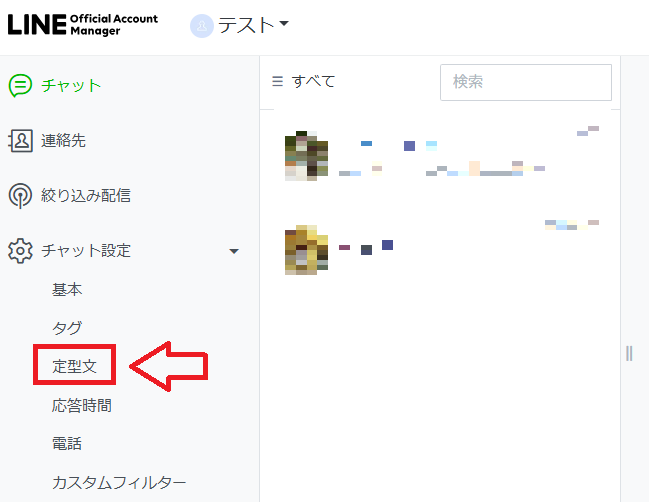Open the すべて chat filter

click(313, 81)
